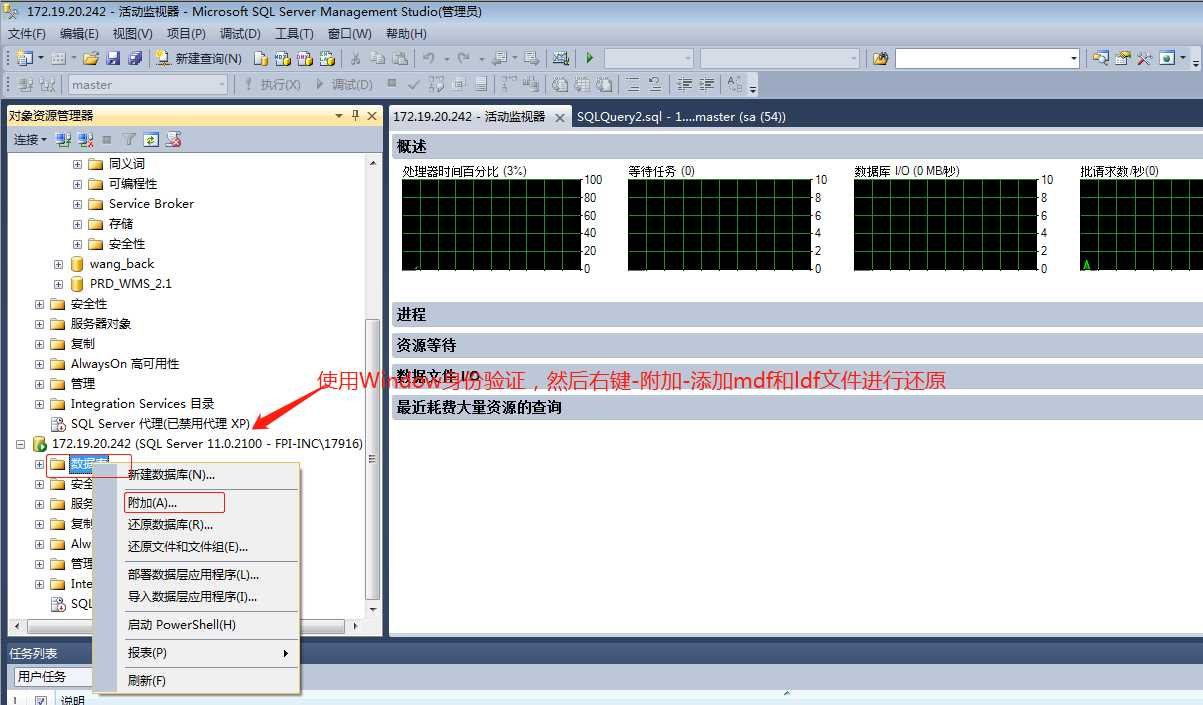Screen dimensions: 1203x705
Task: Click the Copy toolbar icon
Action: 377,59
